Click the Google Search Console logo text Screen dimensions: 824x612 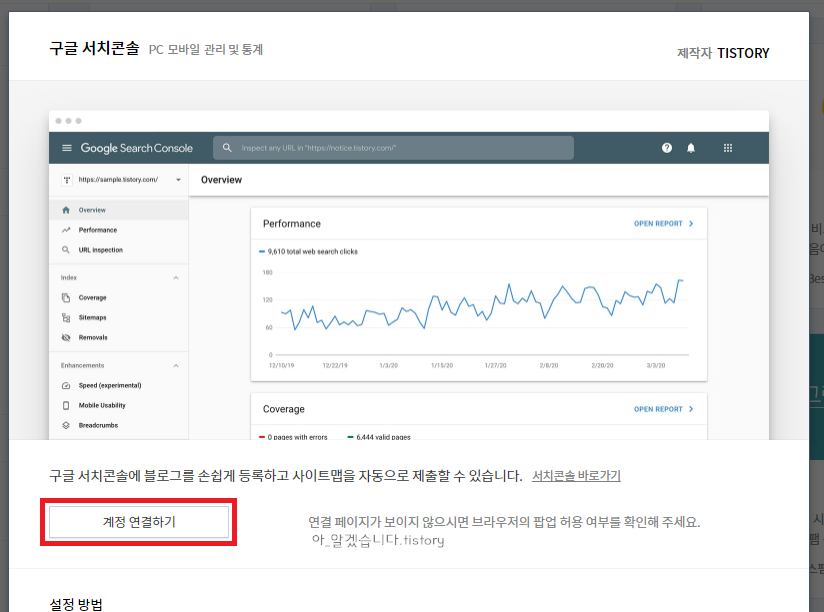tap(137, 148)
